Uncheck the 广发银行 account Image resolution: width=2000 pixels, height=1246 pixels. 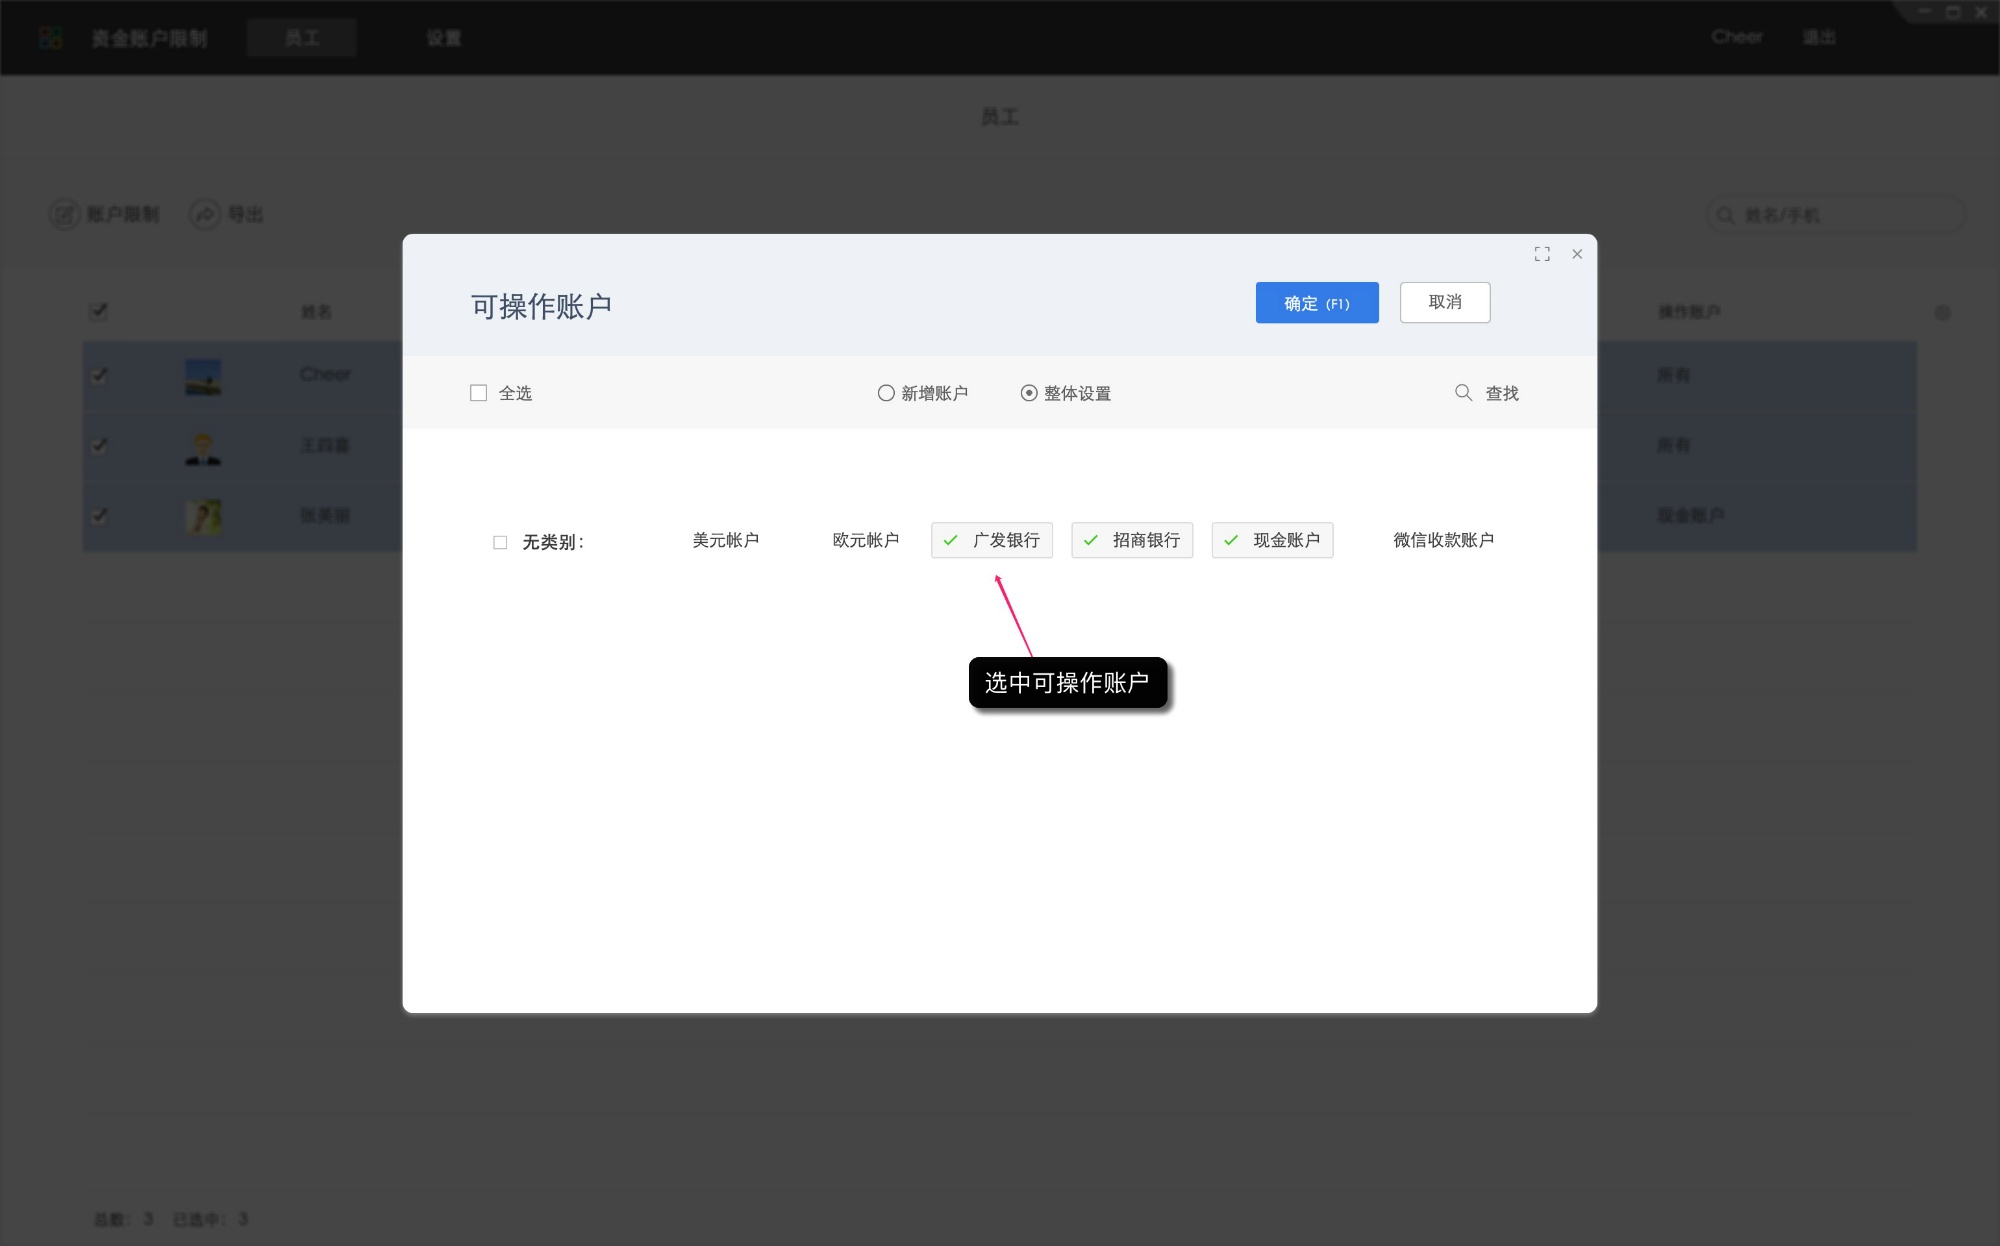coord(991,540)
